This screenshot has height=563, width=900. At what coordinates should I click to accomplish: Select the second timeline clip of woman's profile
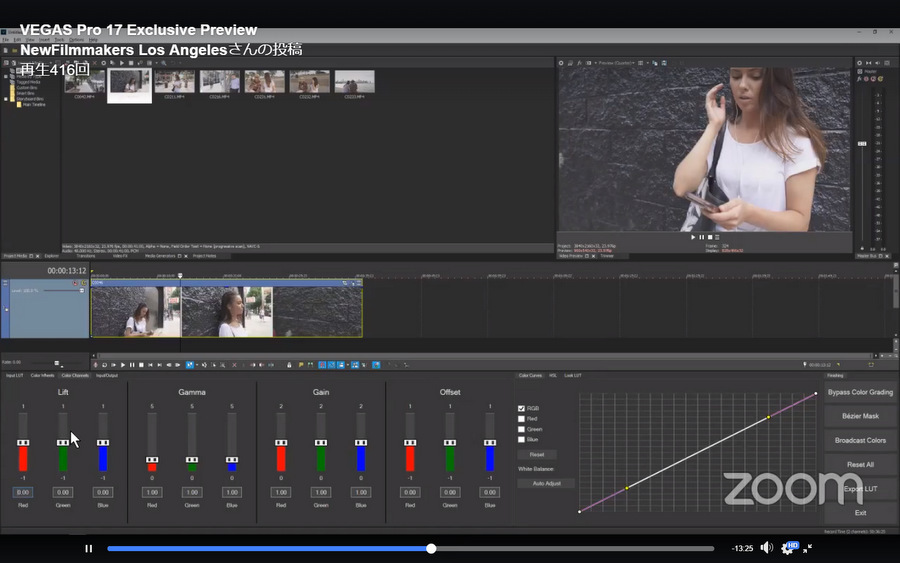[227, 310]
